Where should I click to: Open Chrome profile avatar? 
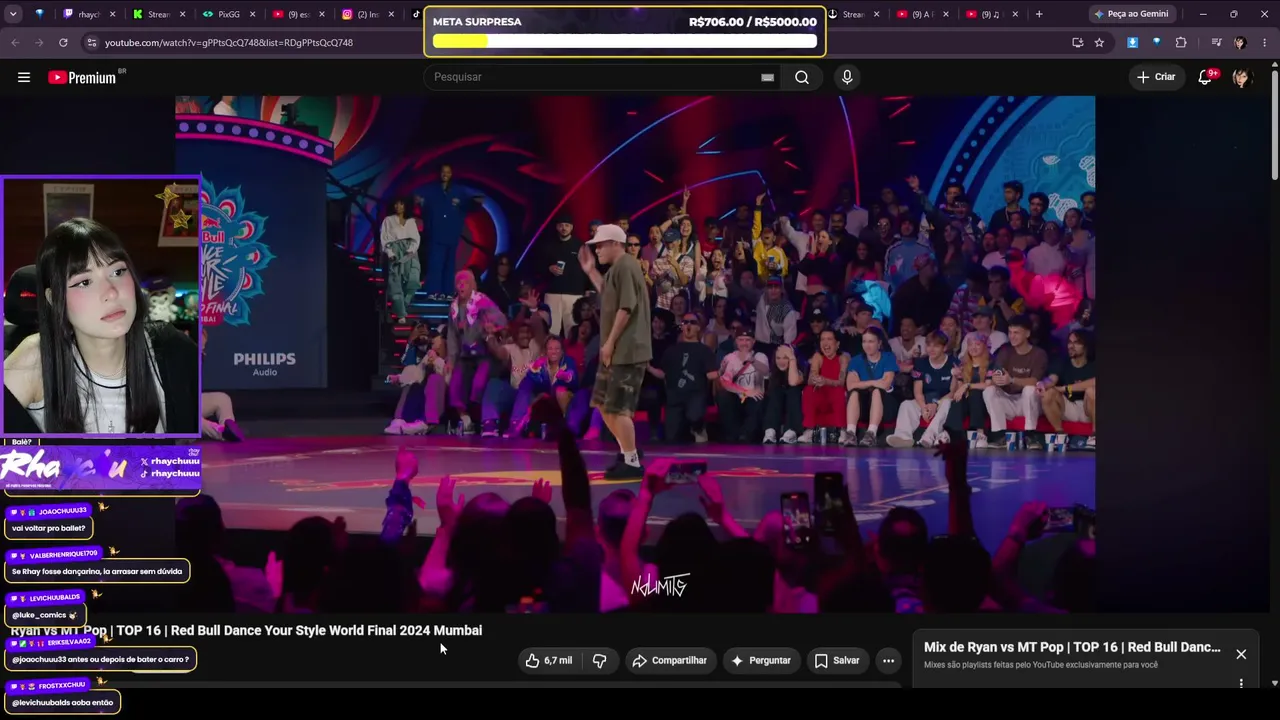coord(1240,42)
